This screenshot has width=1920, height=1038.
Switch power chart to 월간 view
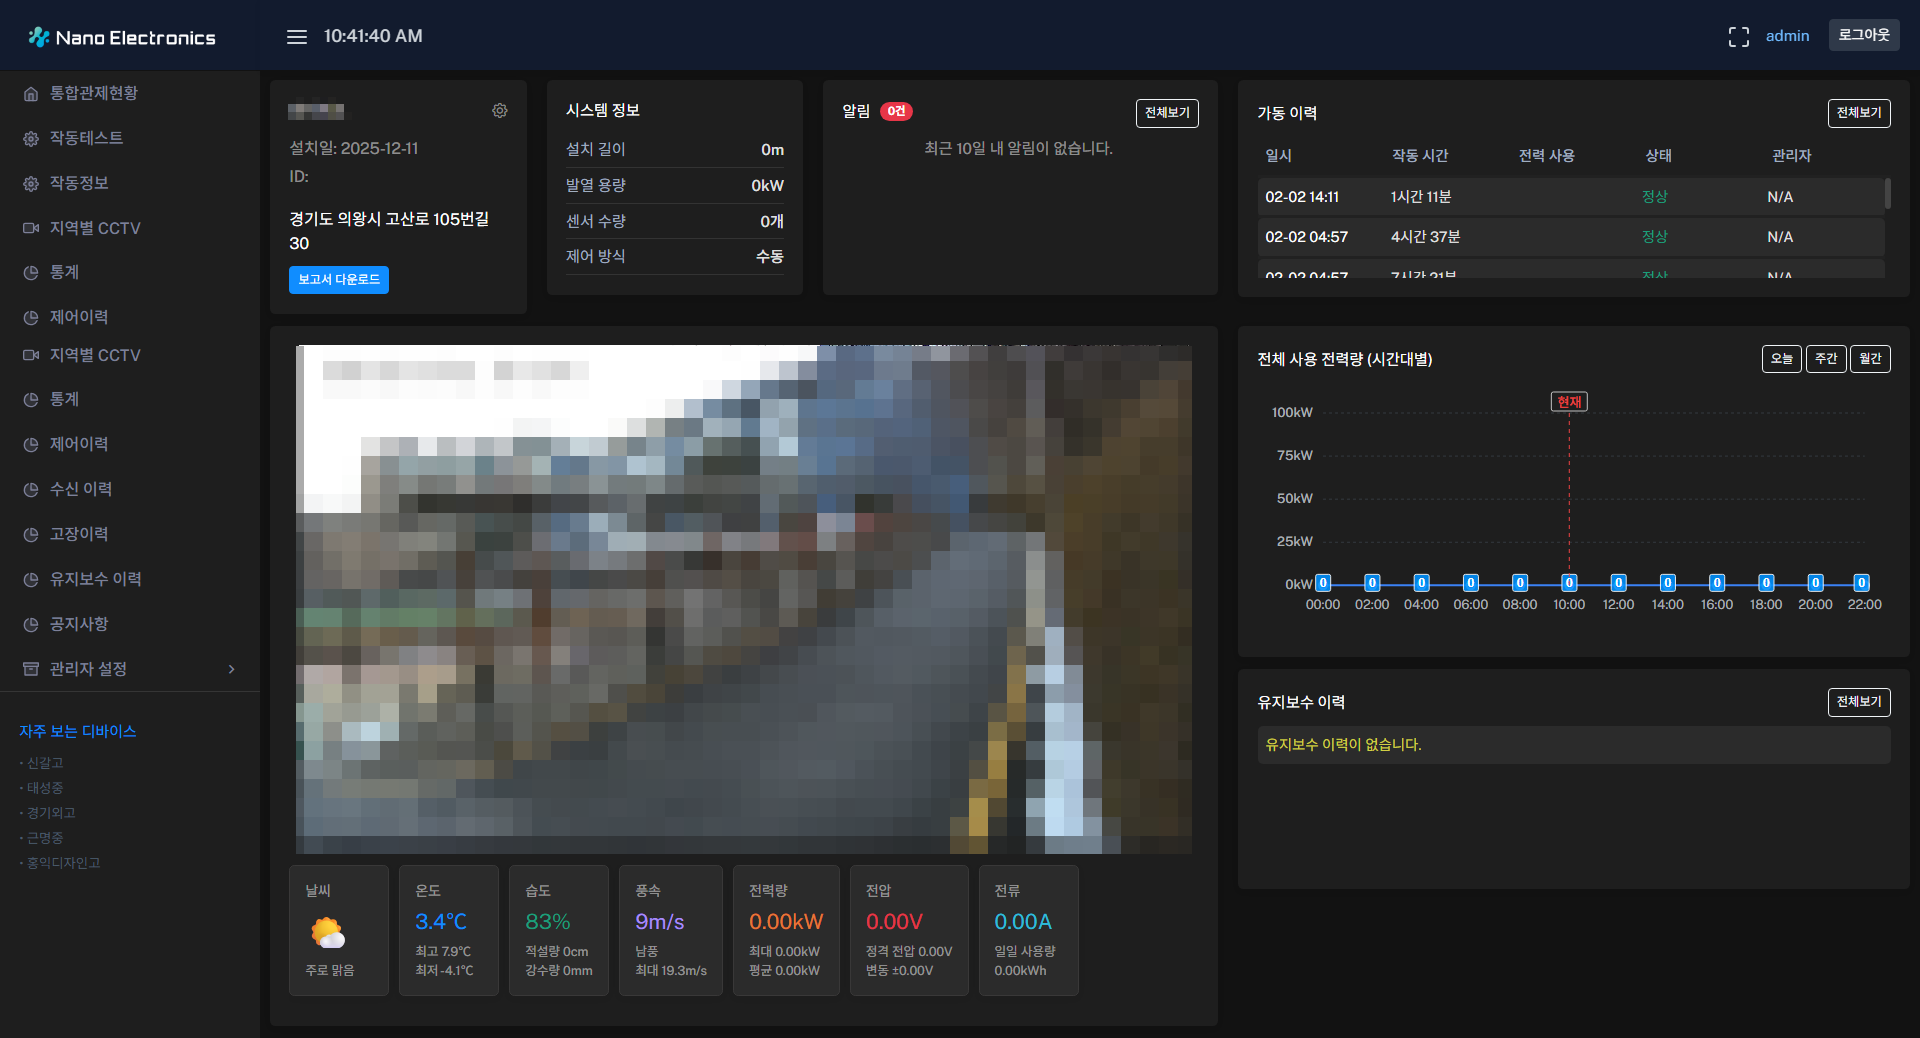[x=1869, y=359]
